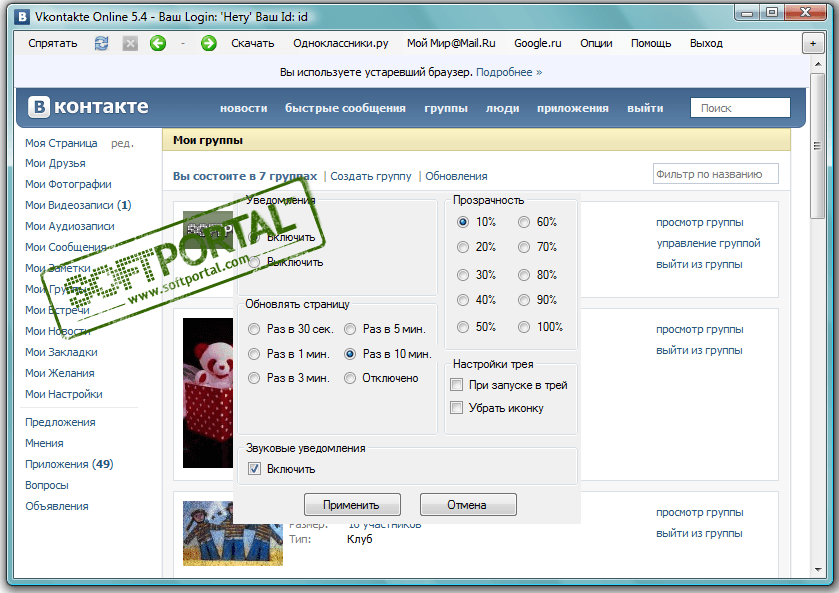Screen dimensions: 839x593
Task: Select 20% transparency option
Action: pos(463,247)
